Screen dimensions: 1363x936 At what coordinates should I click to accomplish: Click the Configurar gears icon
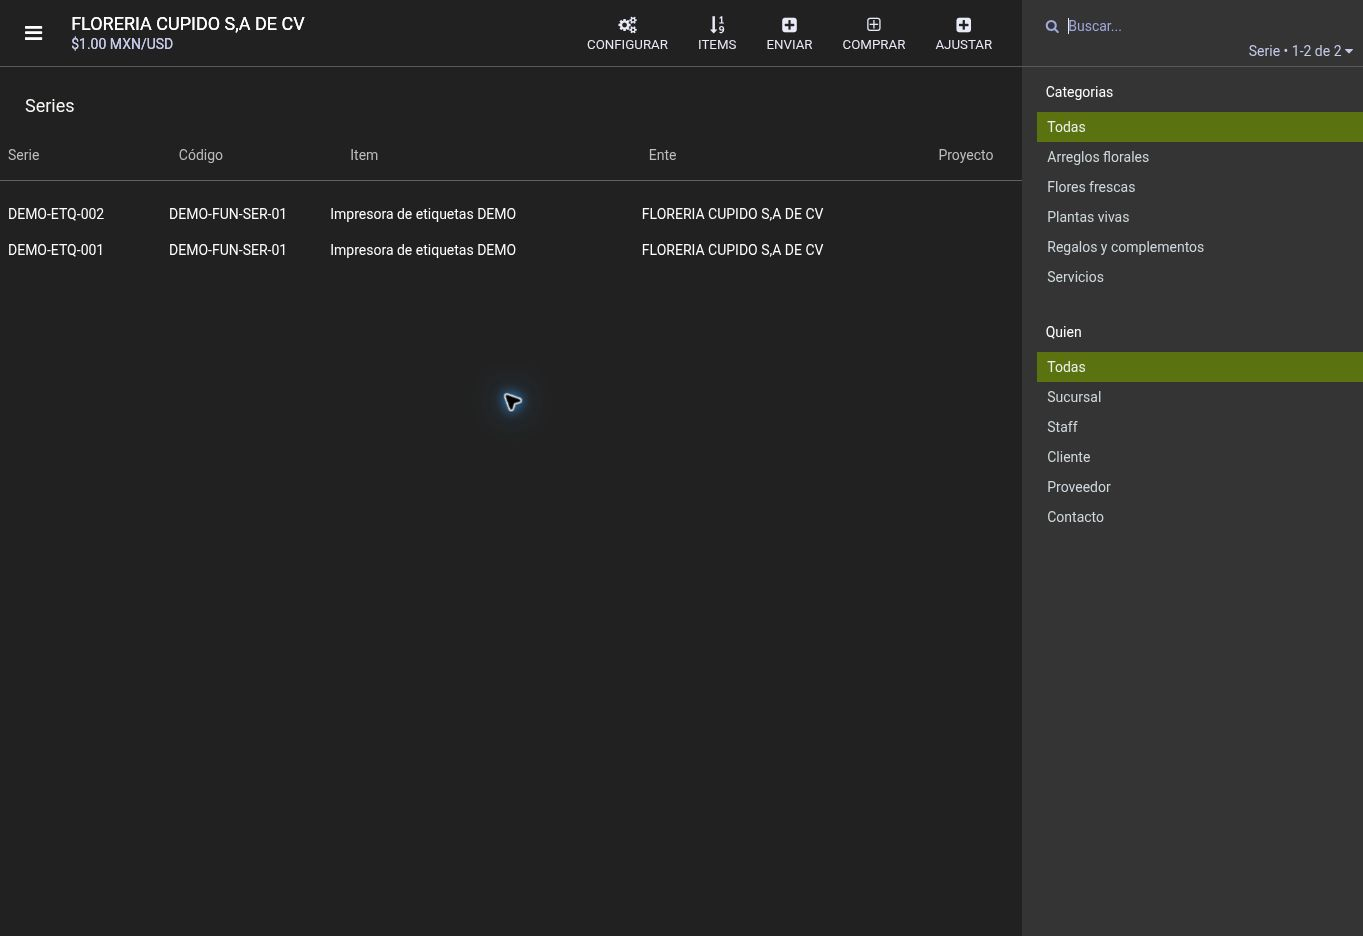627,25
